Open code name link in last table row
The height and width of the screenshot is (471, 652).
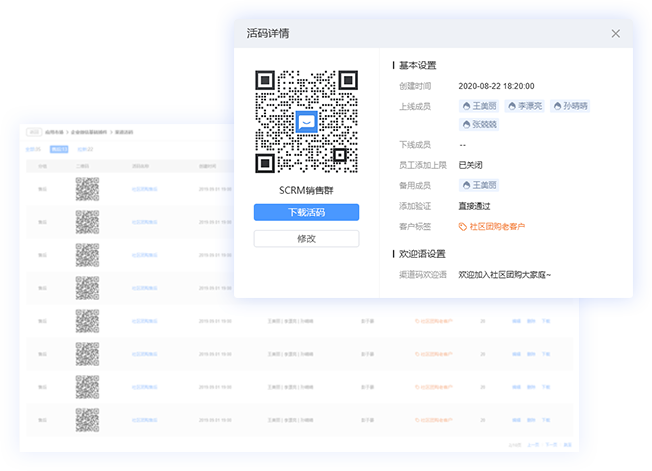(x=144, y=420)
